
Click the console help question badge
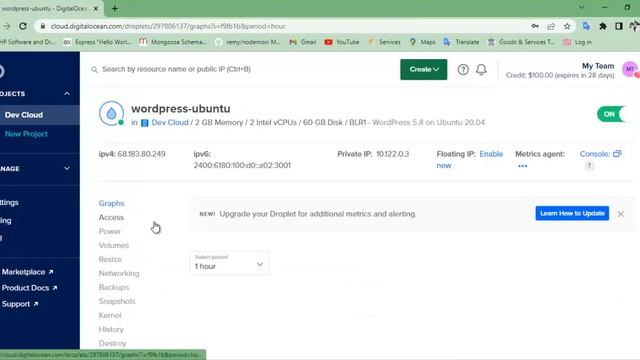[589, 165]
